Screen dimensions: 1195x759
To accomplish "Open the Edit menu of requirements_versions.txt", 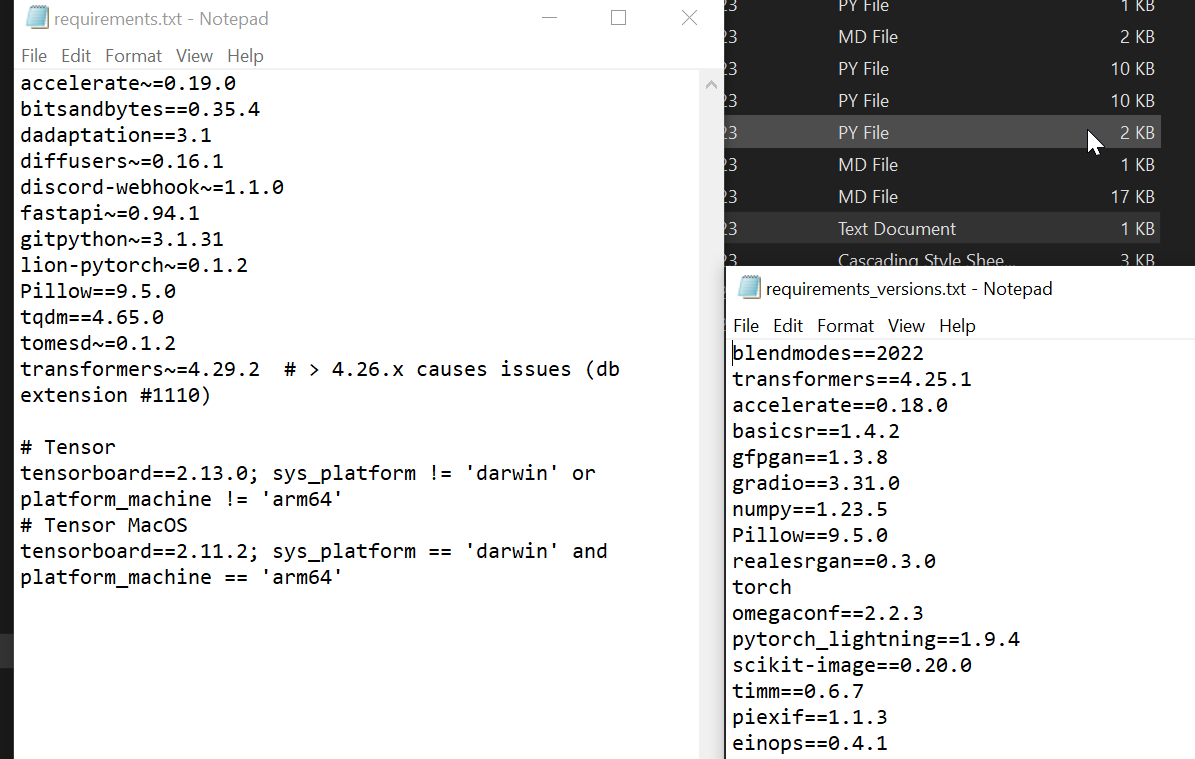I will coord(787,325).
